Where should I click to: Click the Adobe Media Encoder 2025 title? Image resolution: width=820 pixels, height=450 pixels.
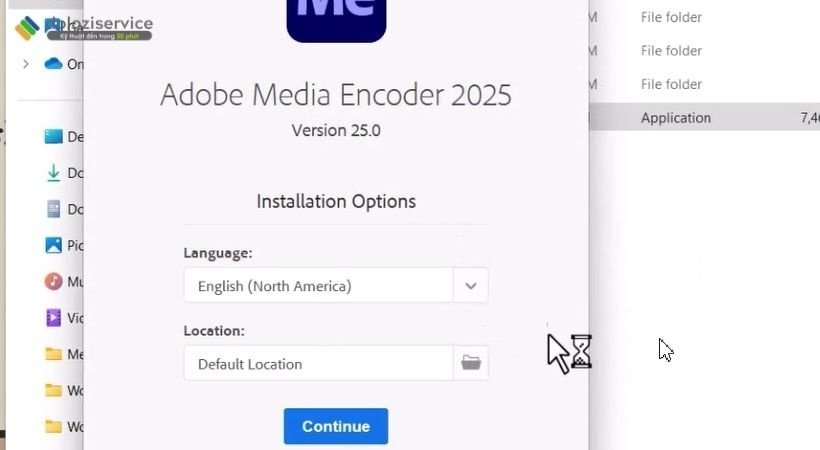tap(336, 95)
